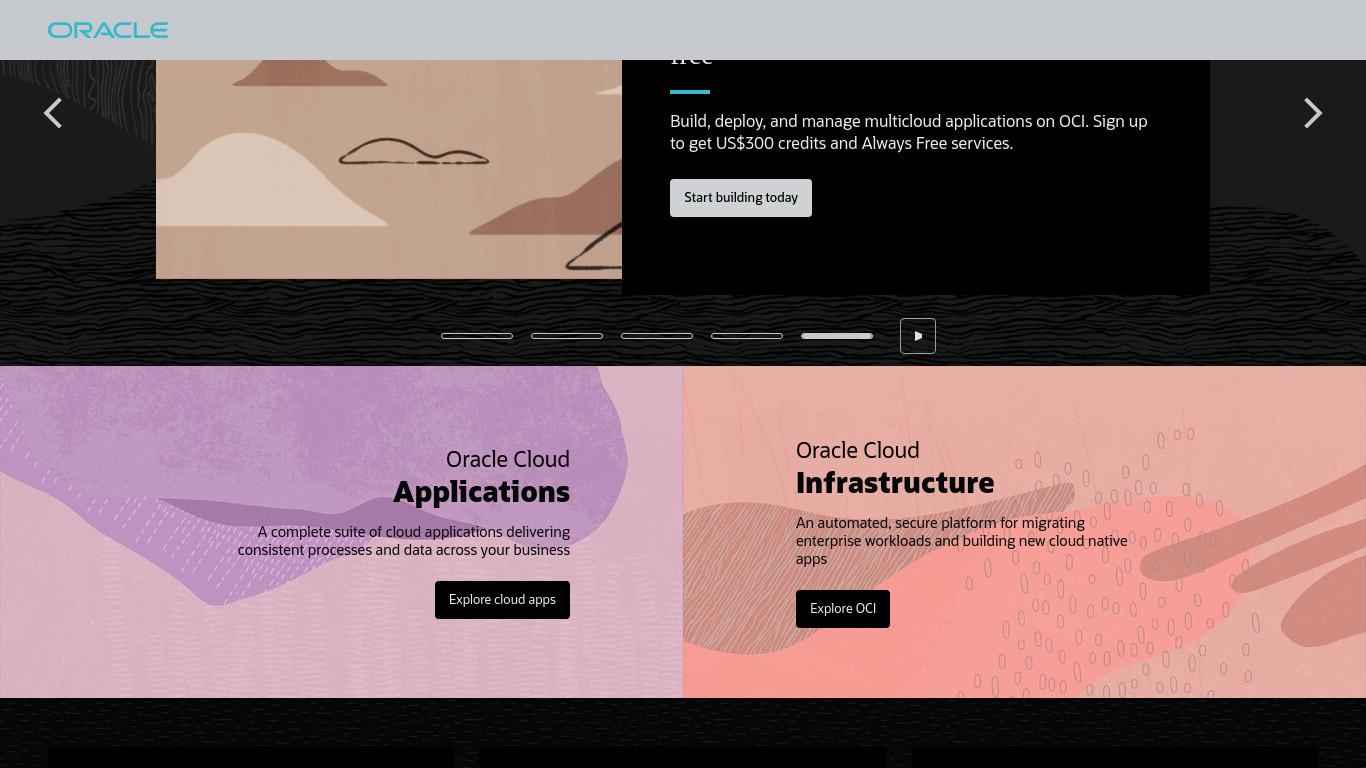The width and height of the screenshot is (1366, 768).
Task: Click the Applications heading
Action: pyautogui.click(x=481, y=492)
